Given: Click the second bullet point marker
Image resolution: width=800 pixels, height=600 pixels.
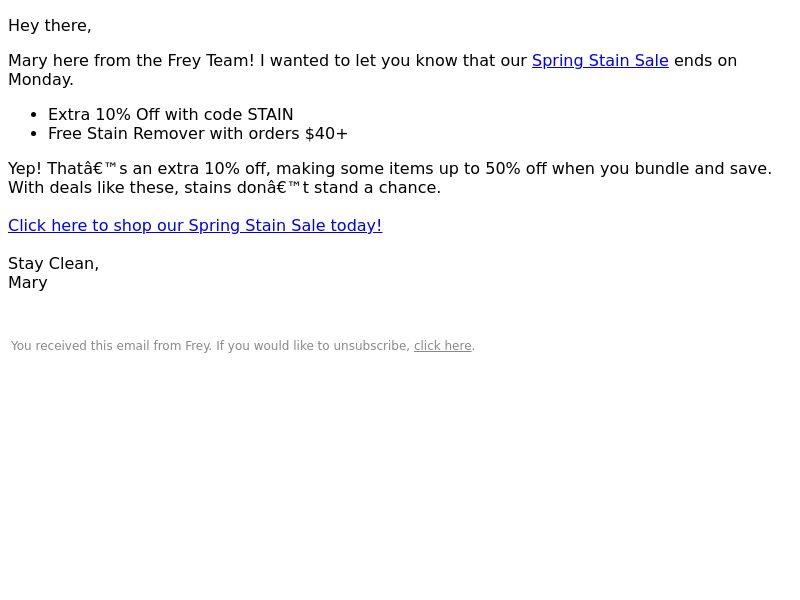Looking at the screenshot, I should coord(34,134).
